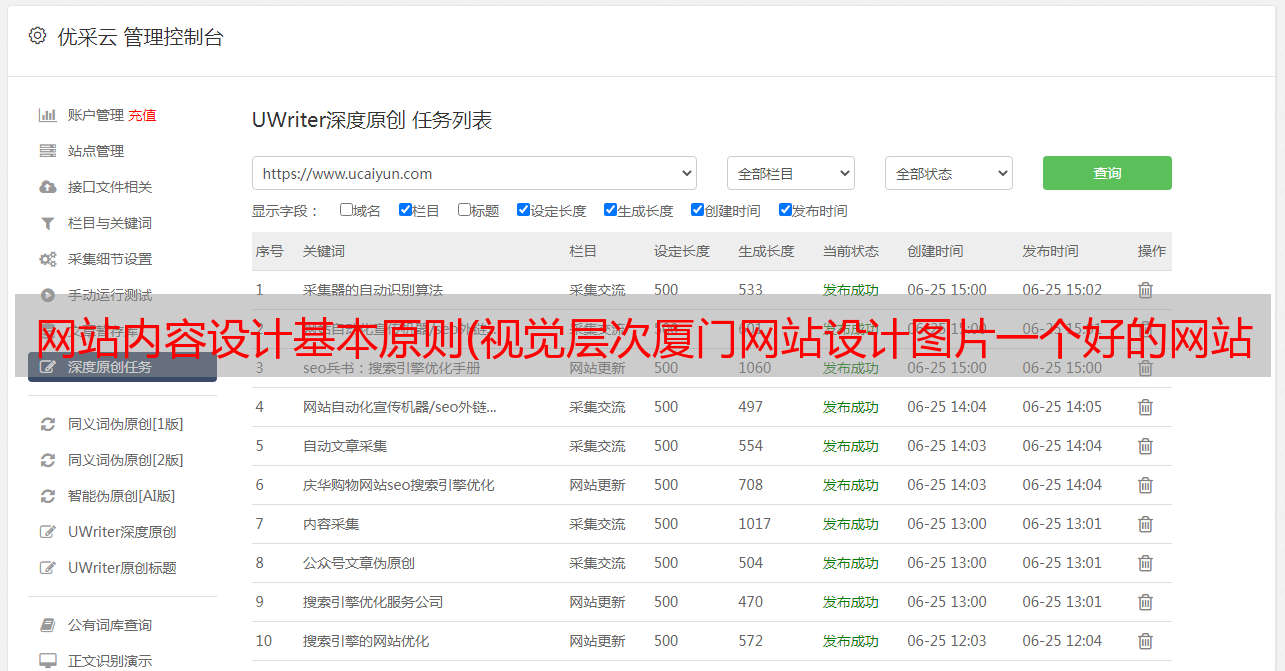Click the keyword 公众号文章伪原创 in row 8
The height and width of the screenshot is (671, 1285).
359,563
